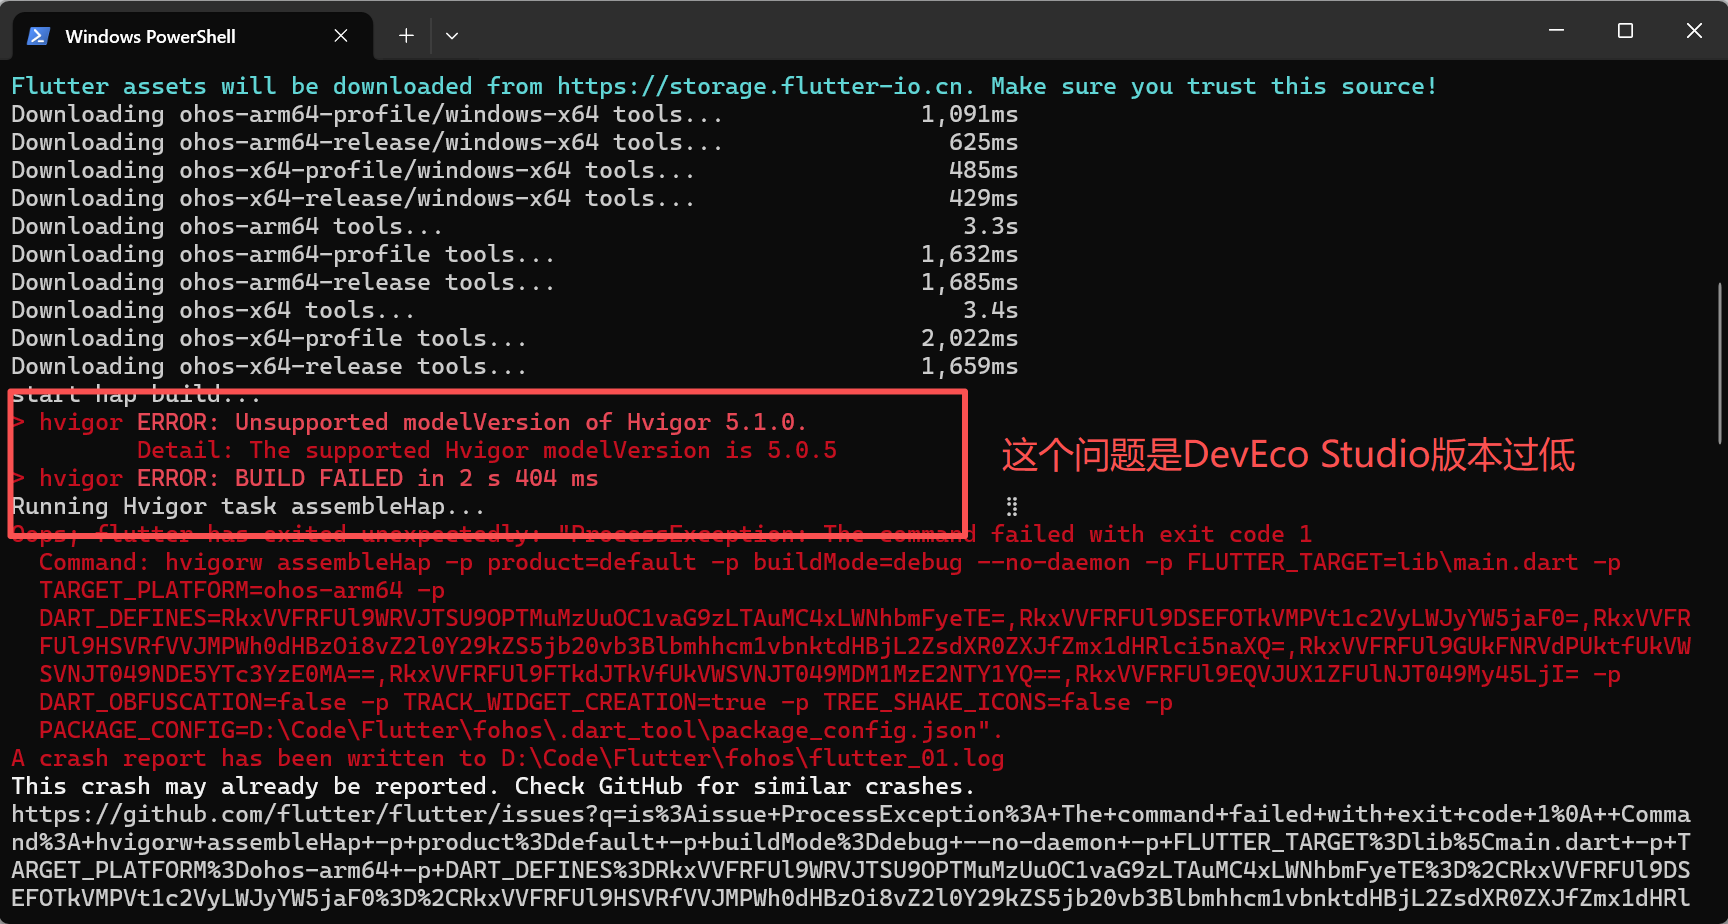This screenshot has width=1728, height=924.
Task: Click 'Downloading ohos-x64 tools...' line
Action: tap(213, 310)
